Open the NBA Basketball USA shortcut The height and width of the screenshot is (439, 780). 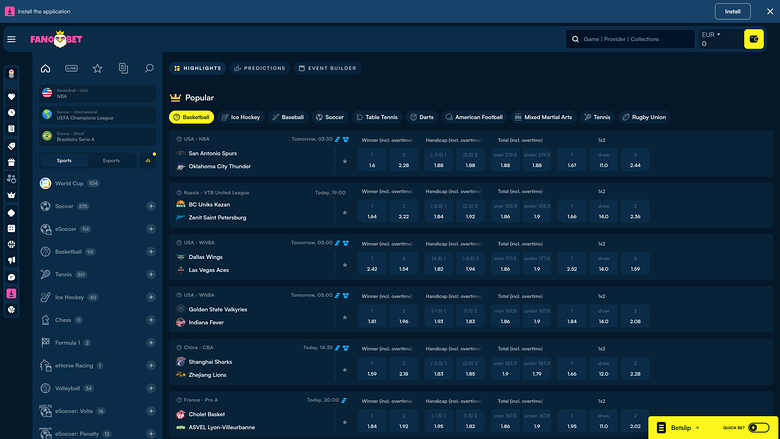98,93
